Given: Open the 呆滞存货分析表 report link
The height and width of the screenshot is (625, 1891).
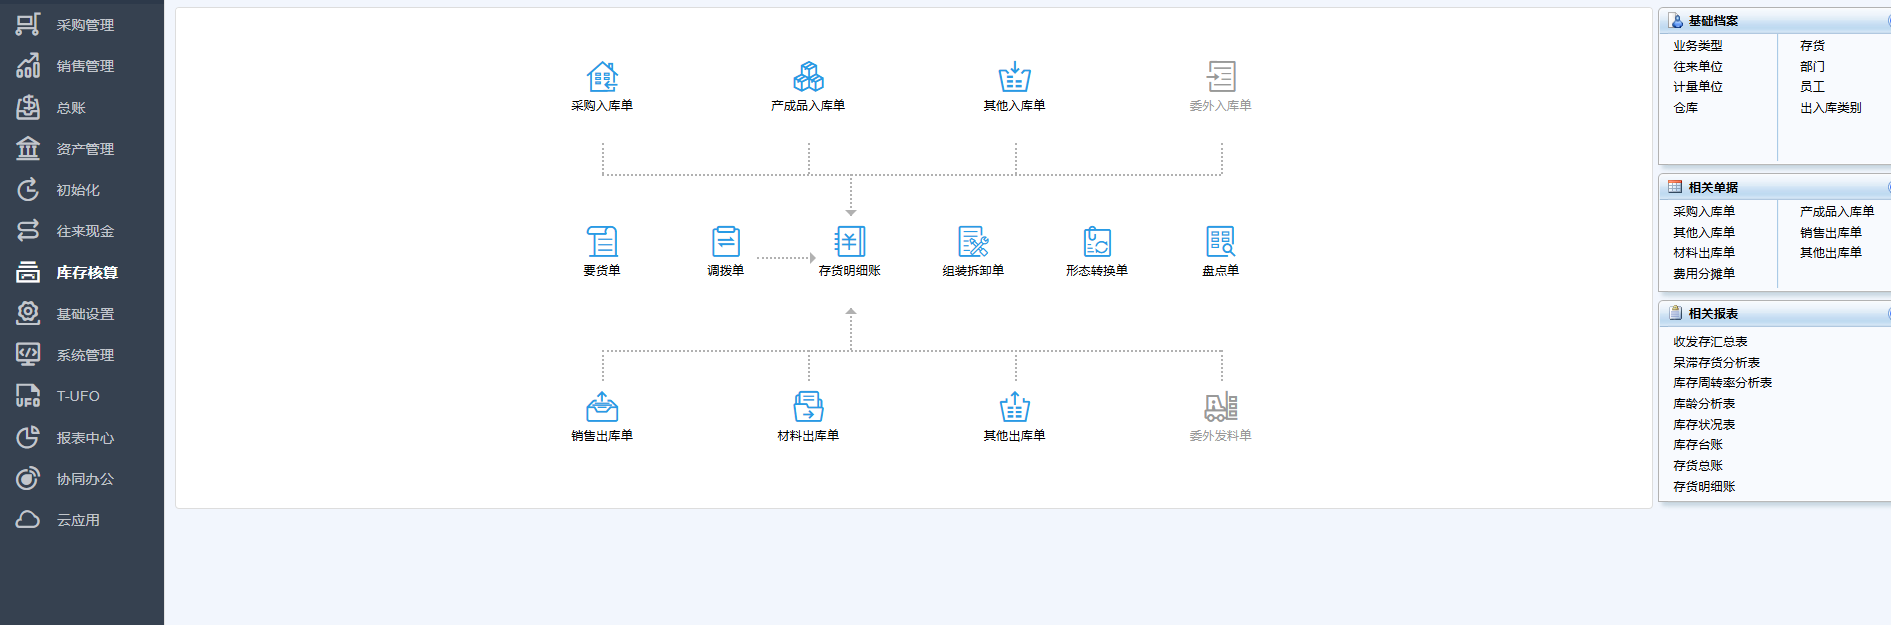Looking at the screenshot, I should [1716, 363].
